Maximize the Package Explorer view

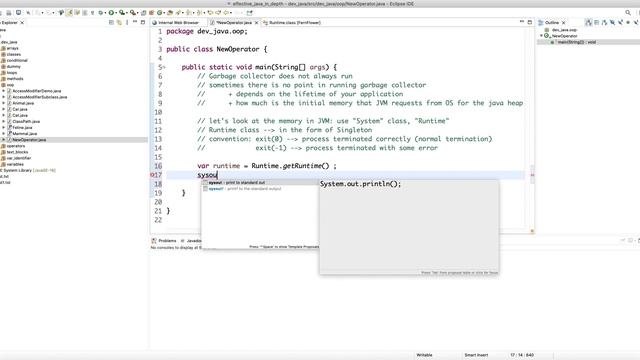coord(143,22)
